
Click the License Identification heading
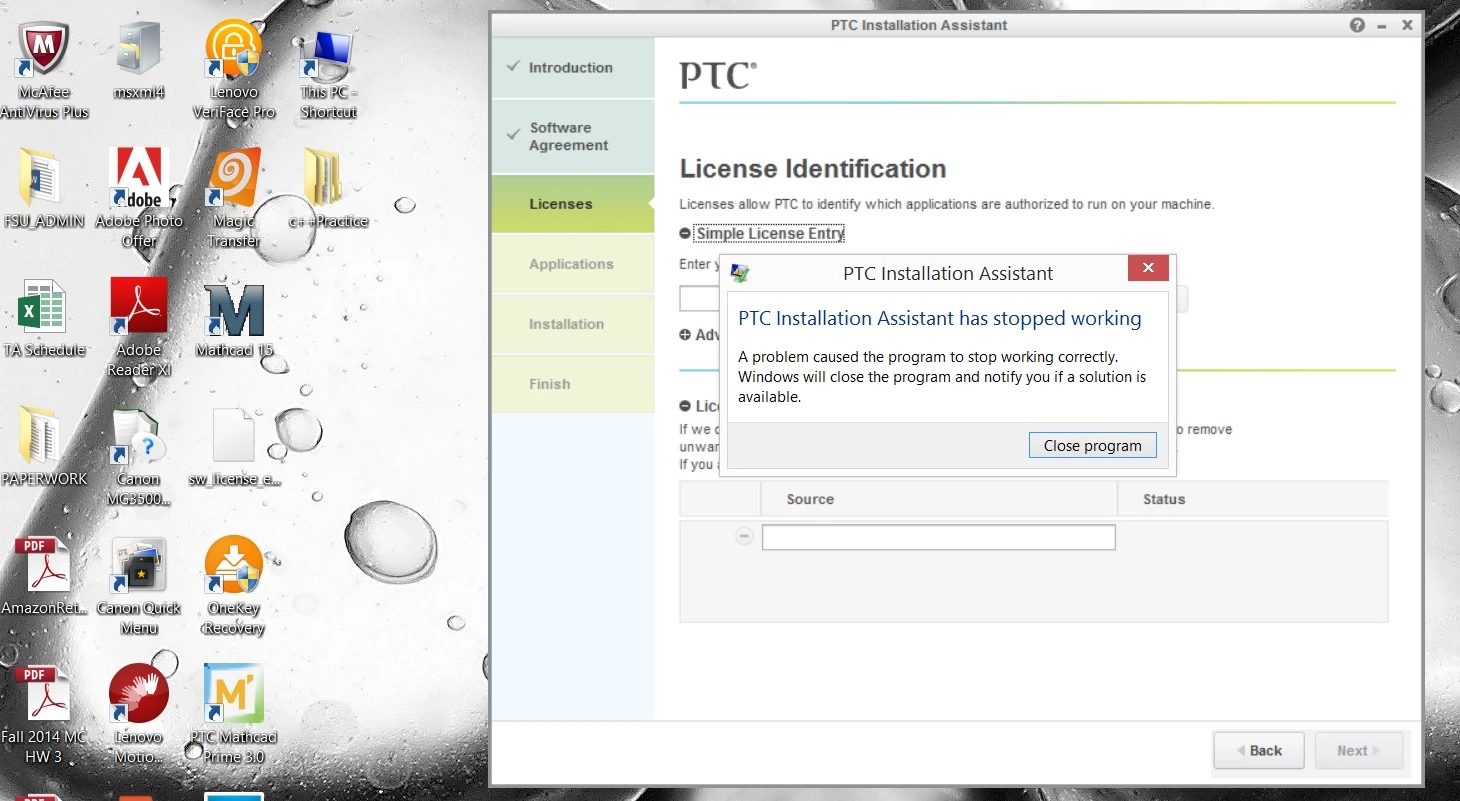[x=813, y=169]
